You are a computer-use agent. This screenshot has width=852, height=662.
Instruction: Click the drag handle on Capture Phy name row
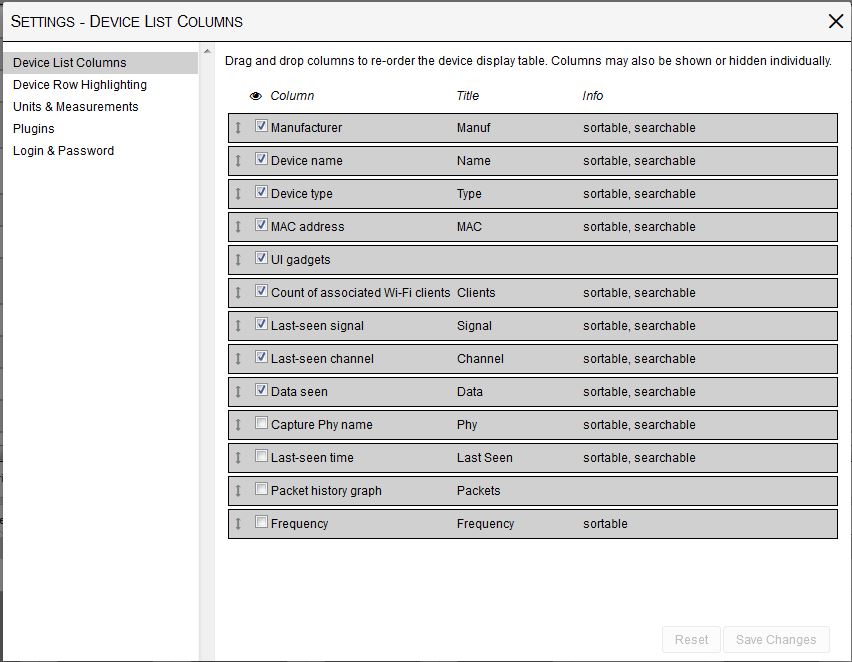238,425
